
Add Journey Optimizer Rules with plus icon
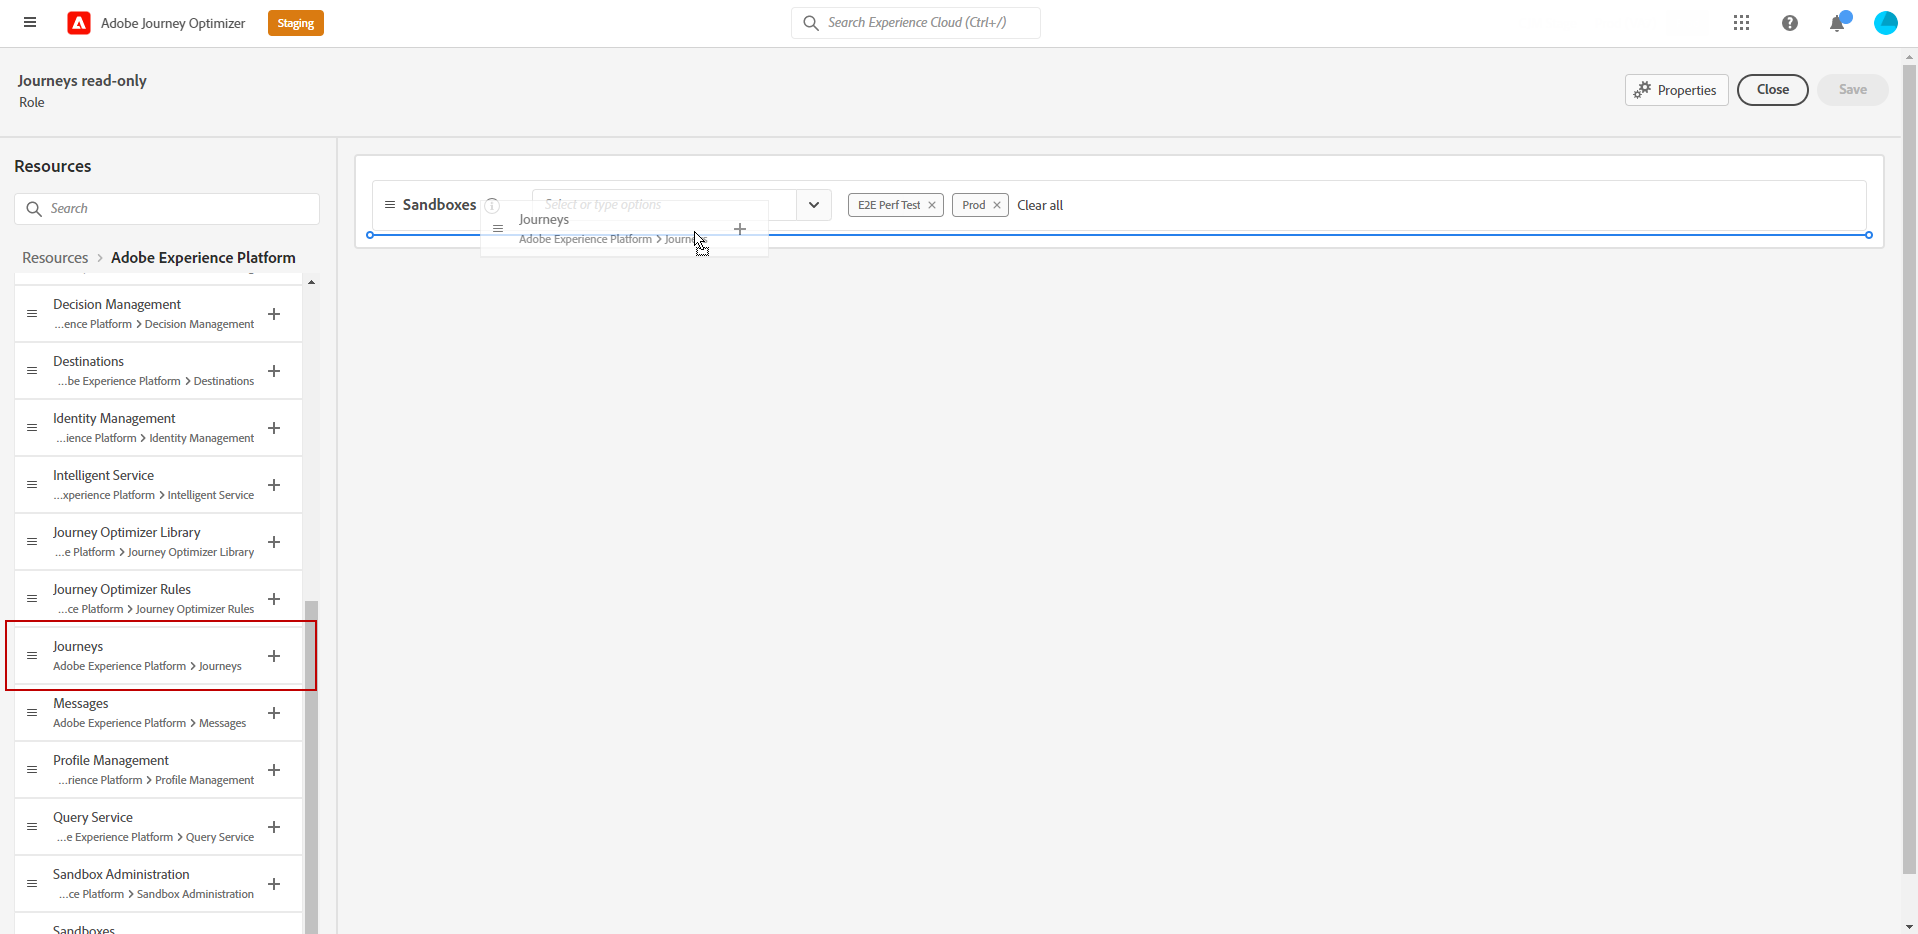click(274, 599)
